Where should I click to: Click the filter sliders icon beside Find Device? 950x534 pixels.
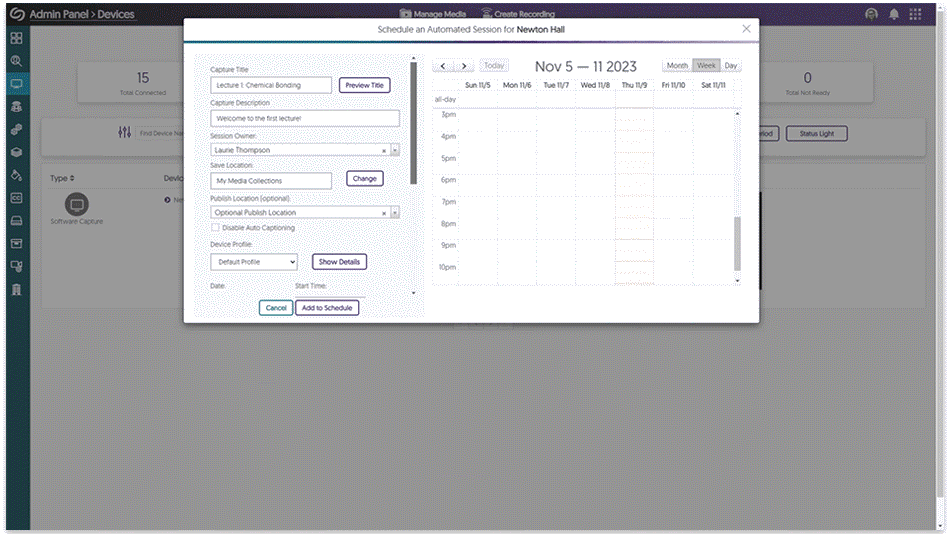[x=124, y=132]
